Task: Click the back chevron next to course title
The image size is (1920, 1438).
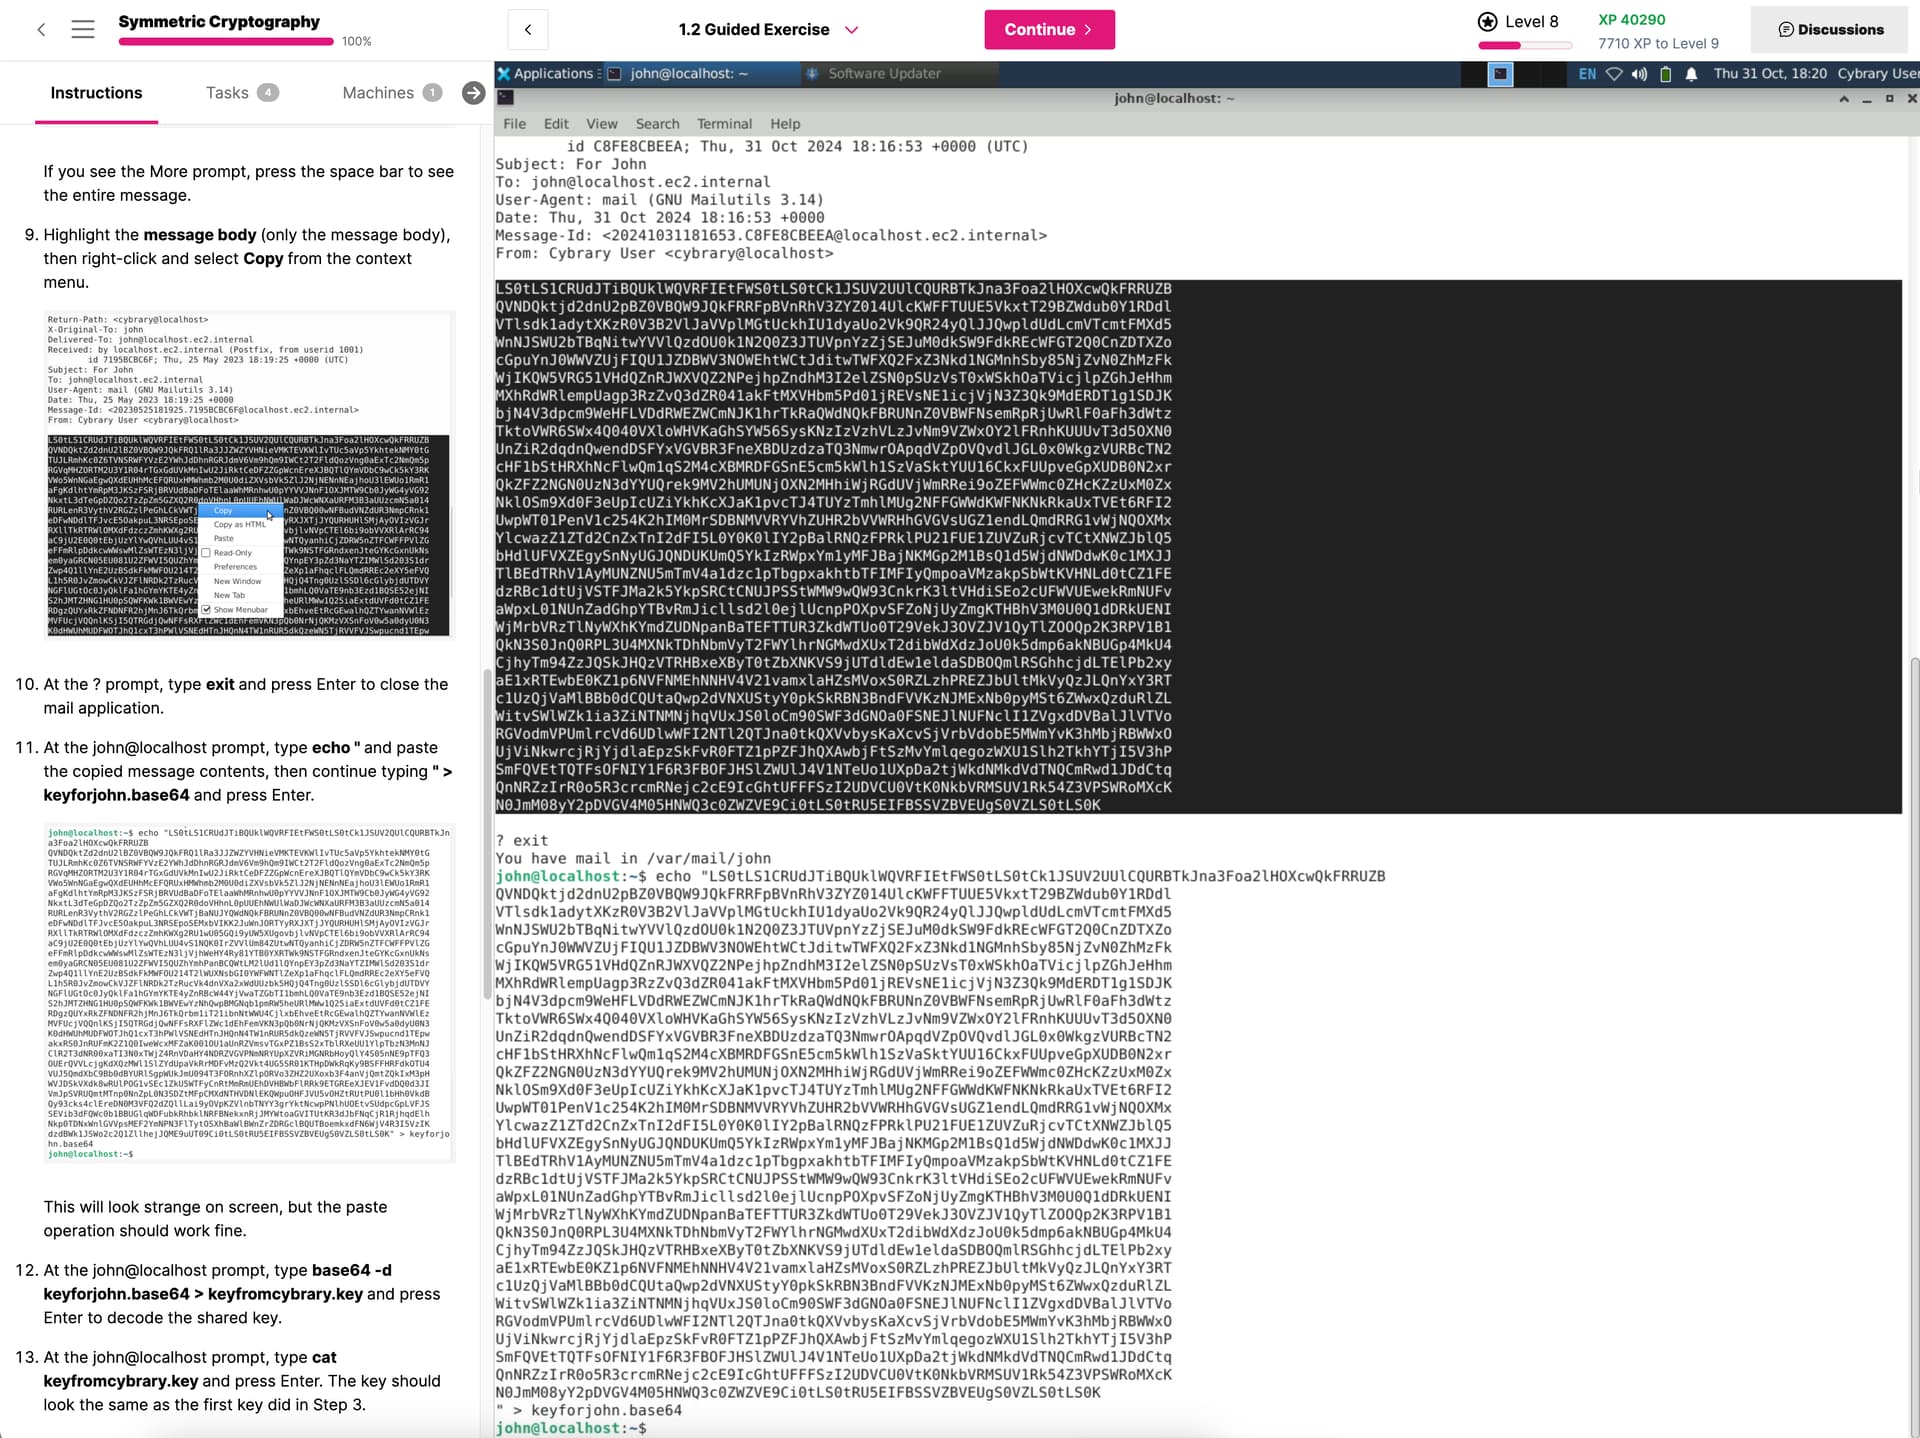Action: [x=41, y=30]
